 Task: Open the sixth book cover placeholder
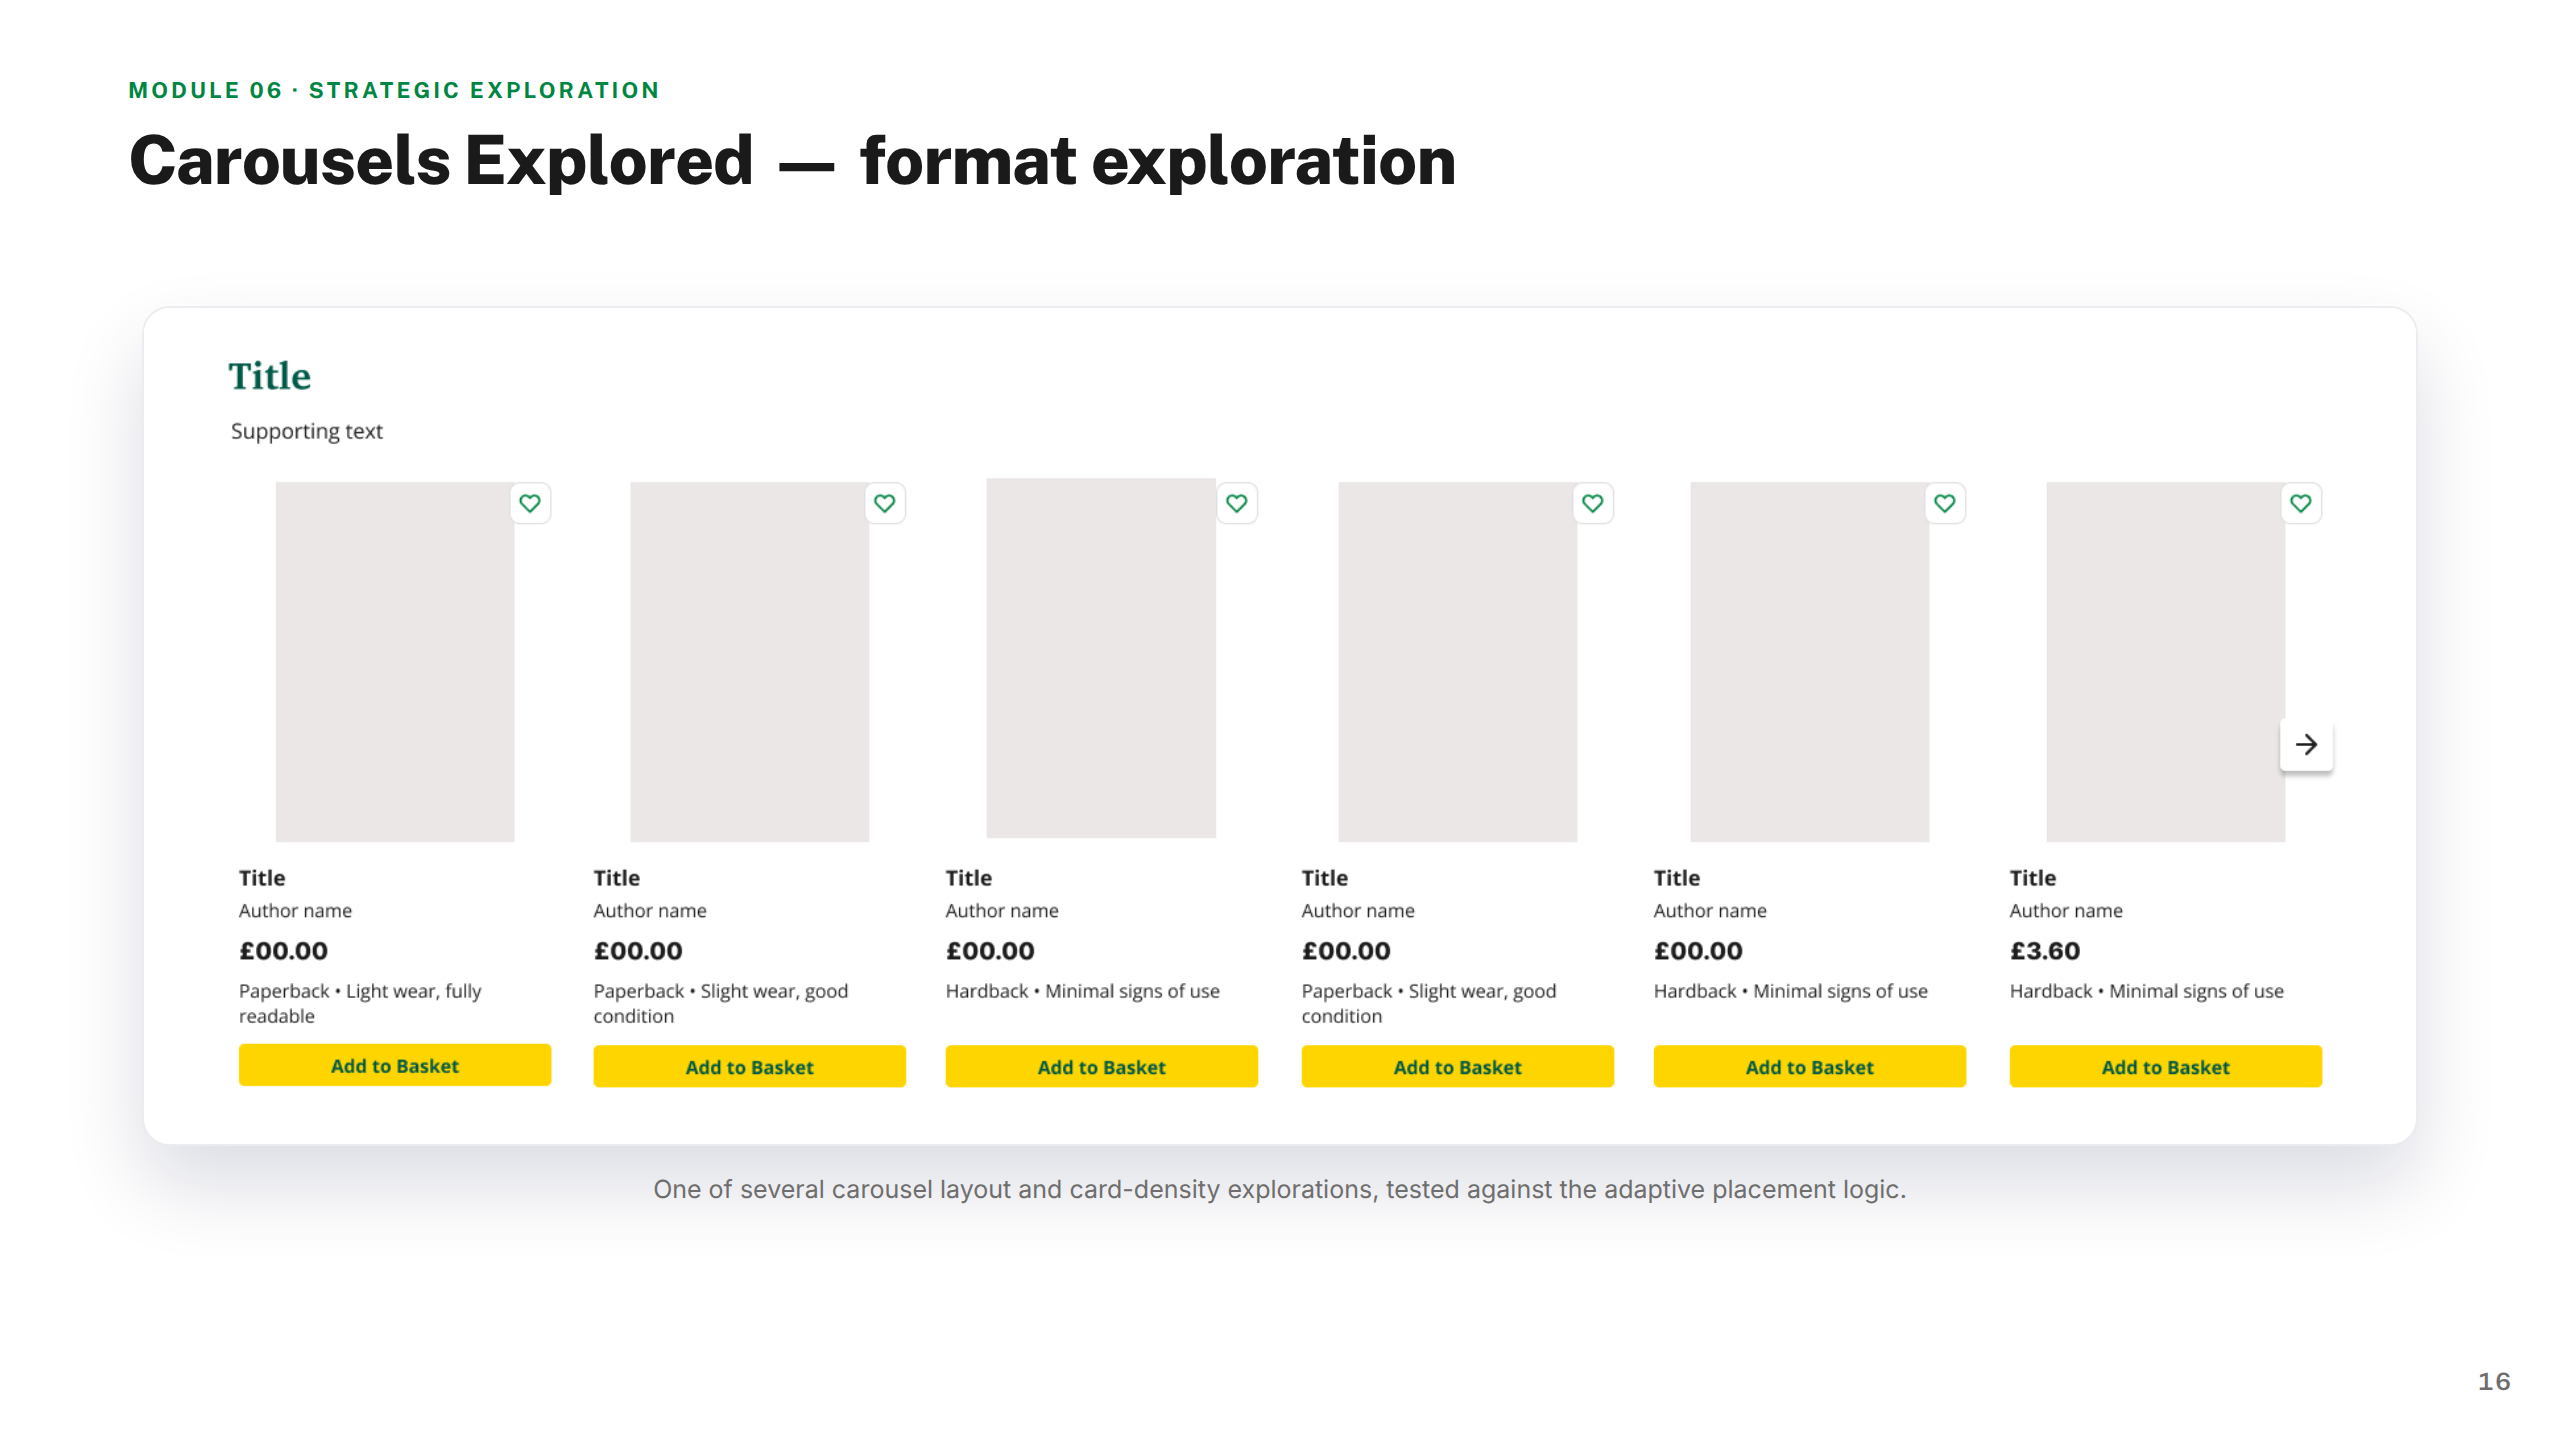point(2166,662)
